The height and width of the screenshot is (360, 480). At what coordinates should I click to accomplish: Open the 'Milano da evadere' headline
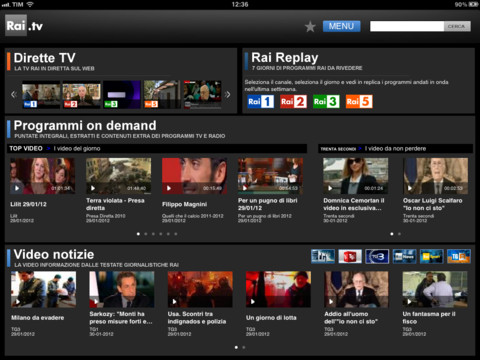click(38, 318)
